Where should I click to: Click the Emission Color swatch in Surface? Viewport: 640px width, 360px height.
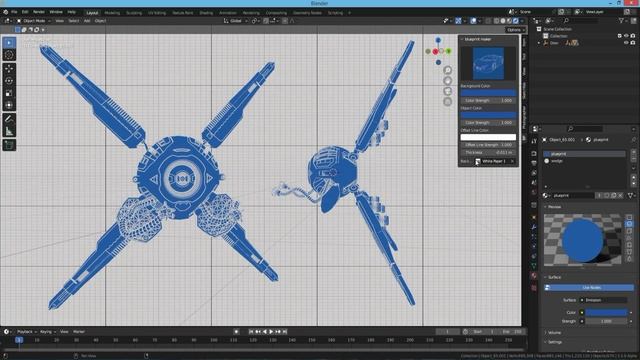(606, 313)
